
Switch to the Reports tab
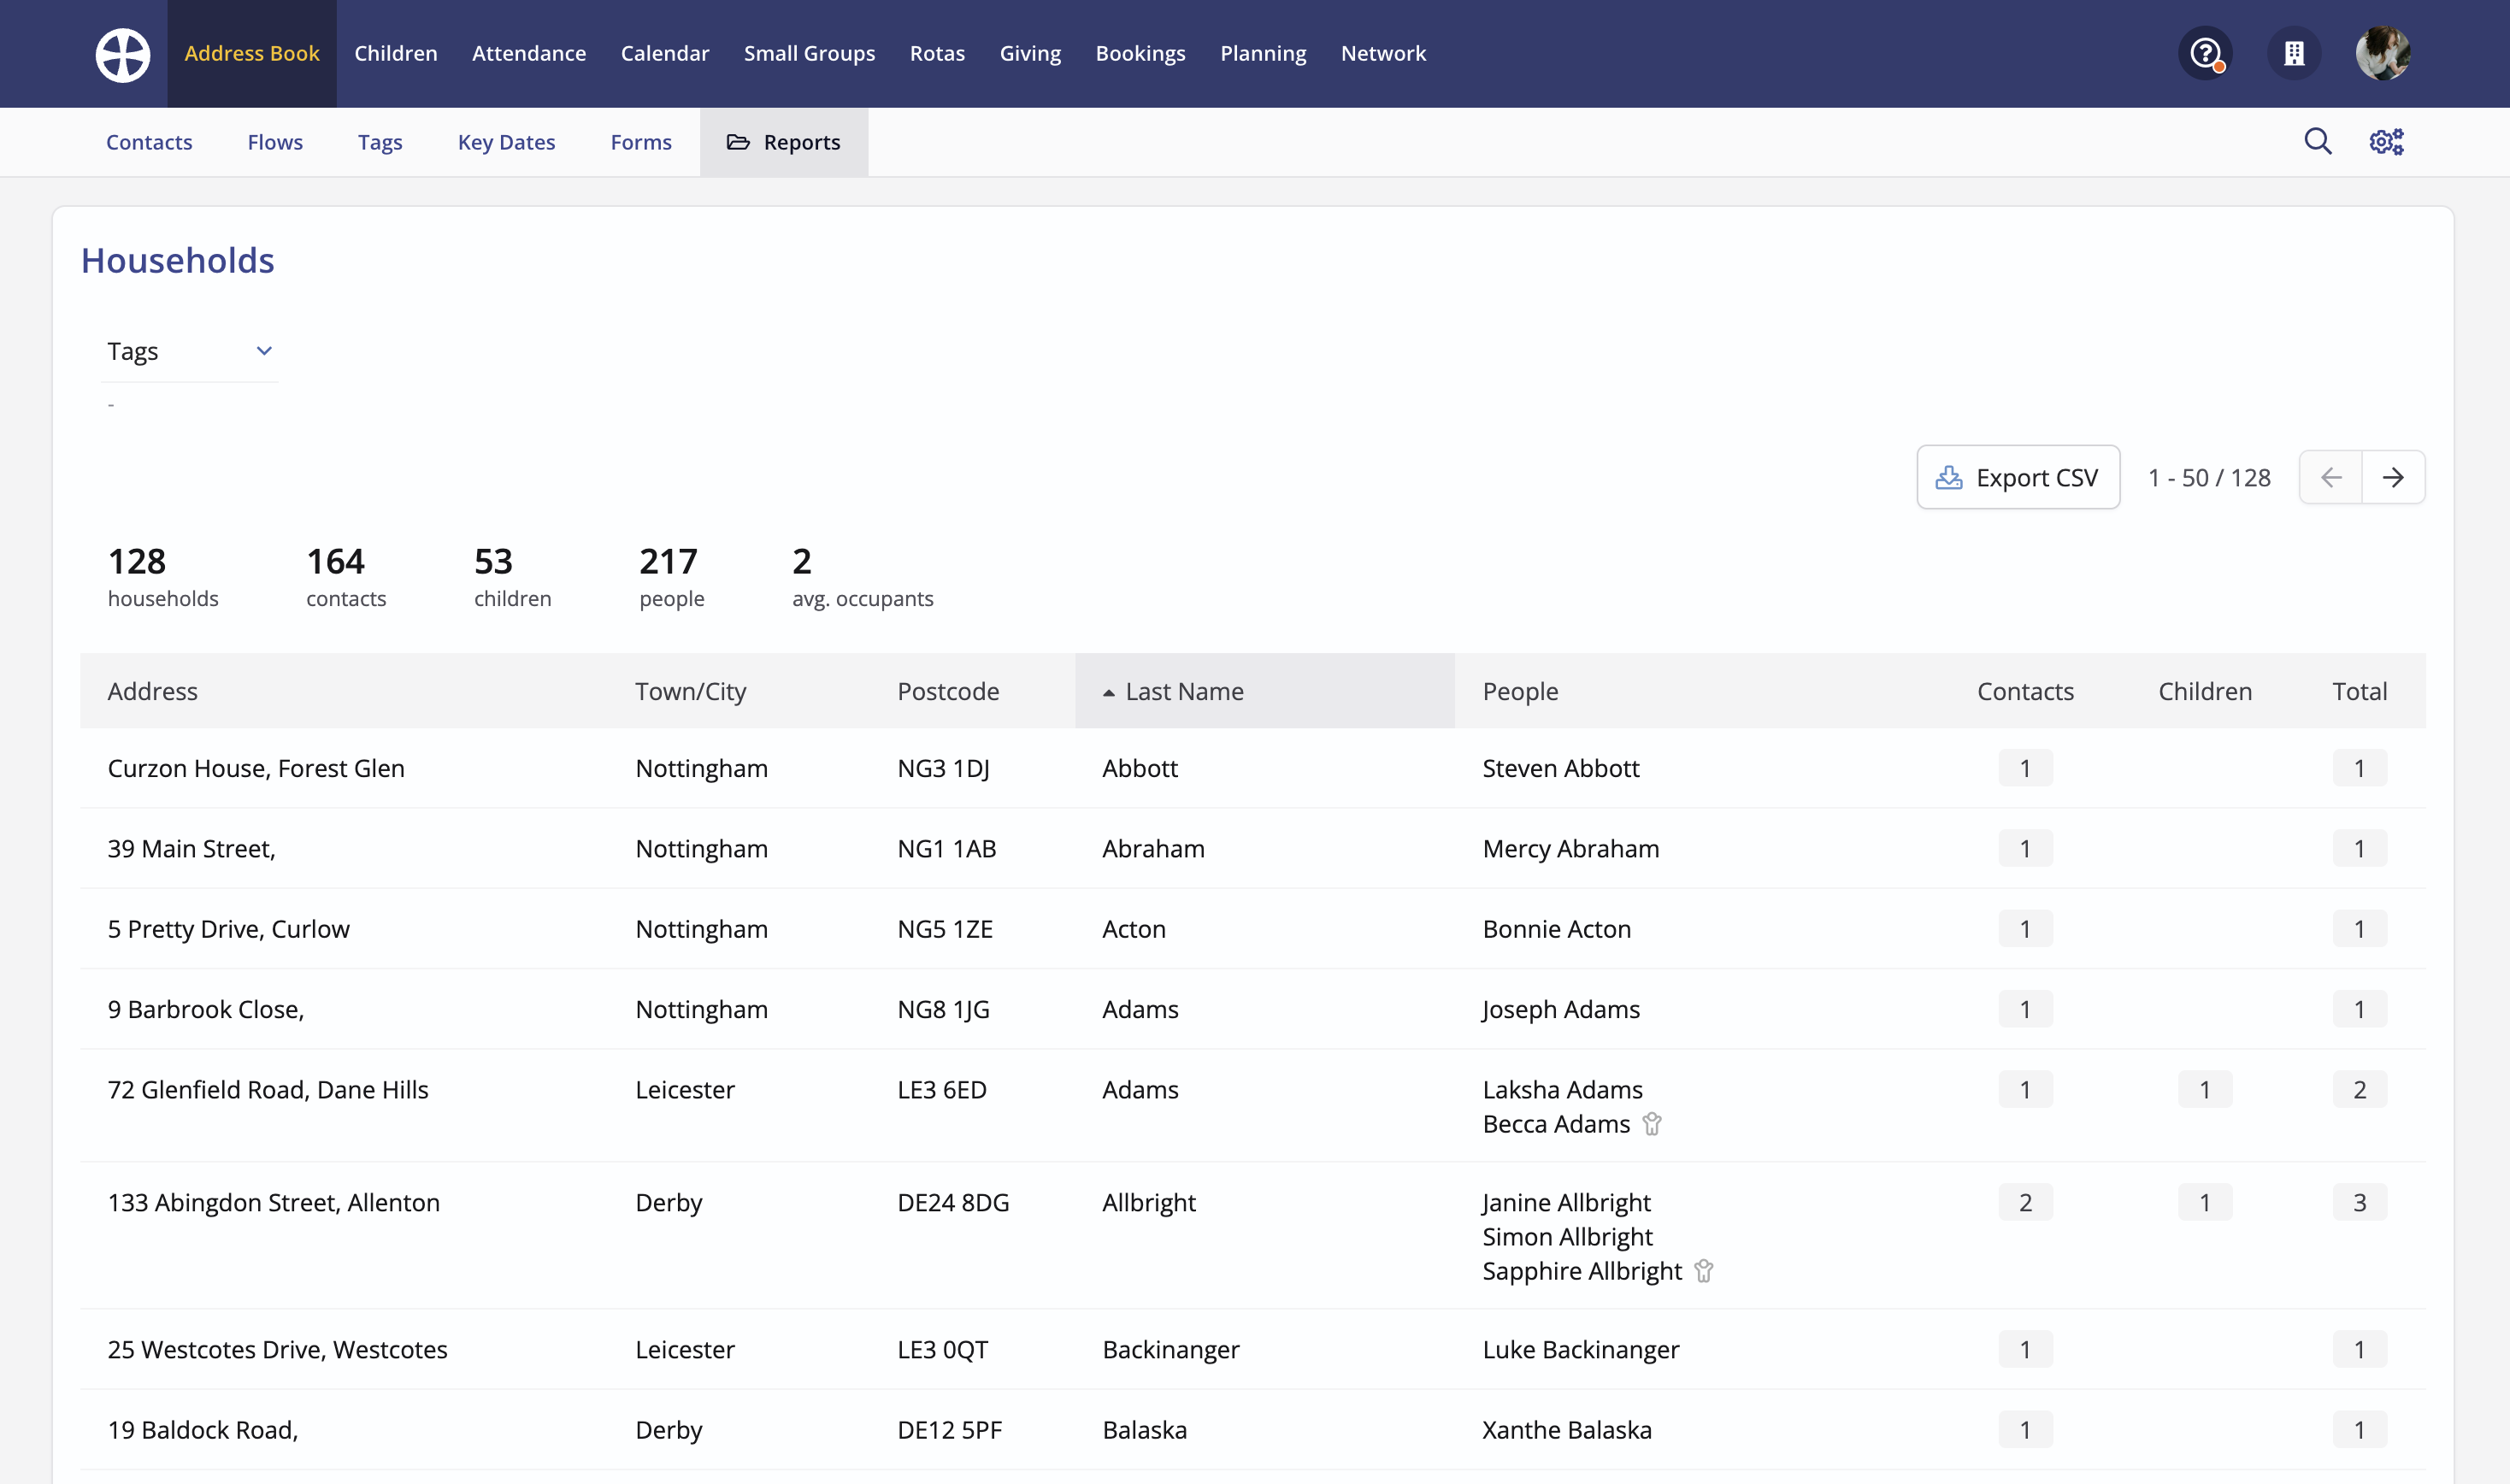(784, 142)
